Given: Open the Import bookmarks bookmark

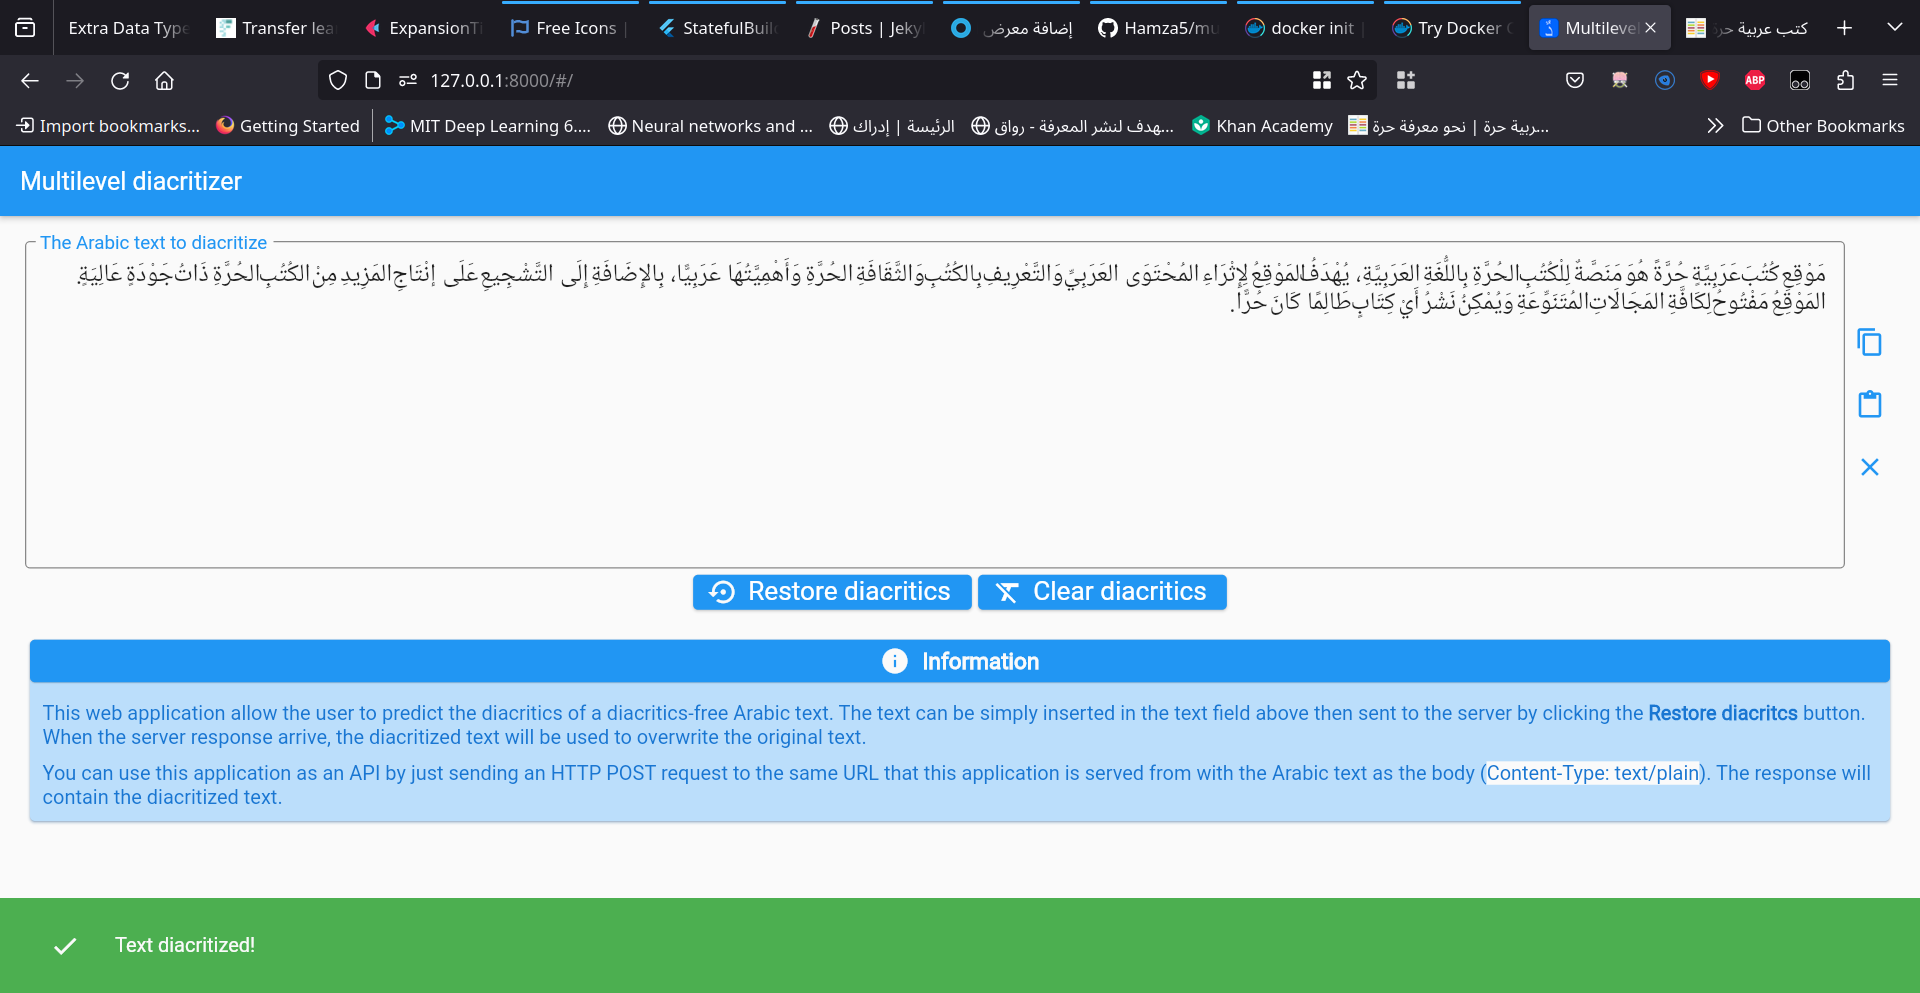Looking at the screenshot, I should pos(109,126).
